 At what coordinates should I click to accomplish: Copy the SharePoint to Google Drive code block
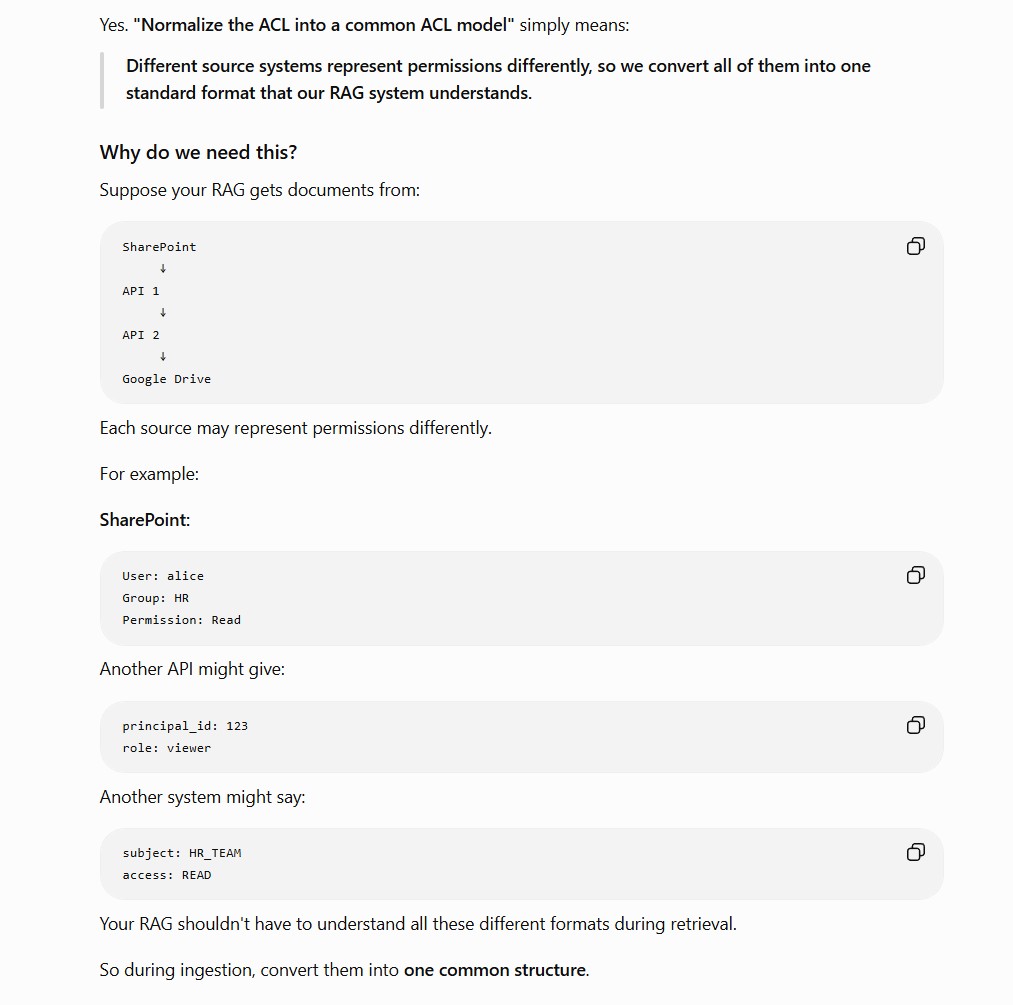pyautogui.click(x=915, y=246)
